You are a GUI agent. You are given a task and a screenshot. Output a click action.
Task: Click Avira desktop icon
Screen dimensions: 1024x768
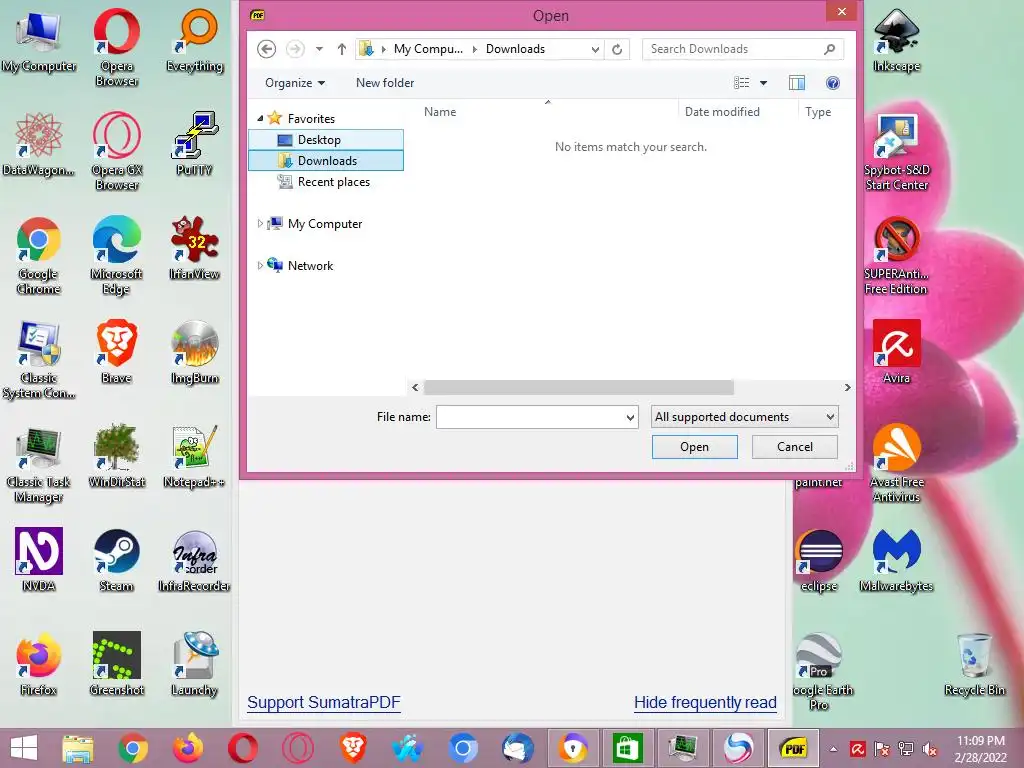[x=896, y=351]
